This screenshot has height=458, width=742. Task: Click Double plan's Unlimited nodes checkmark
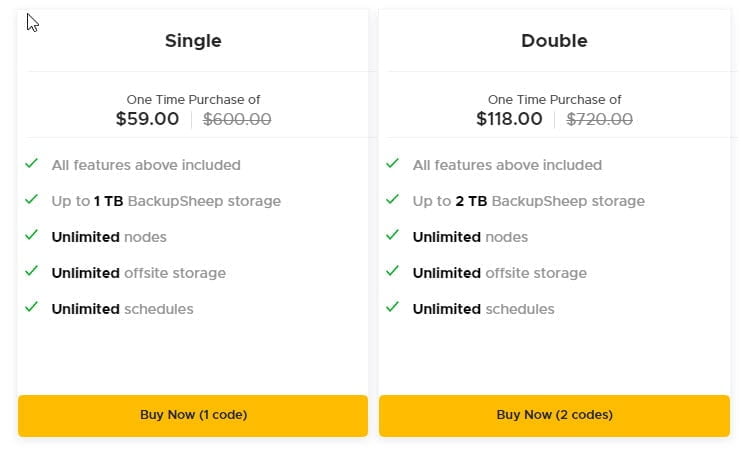[393, 236]
